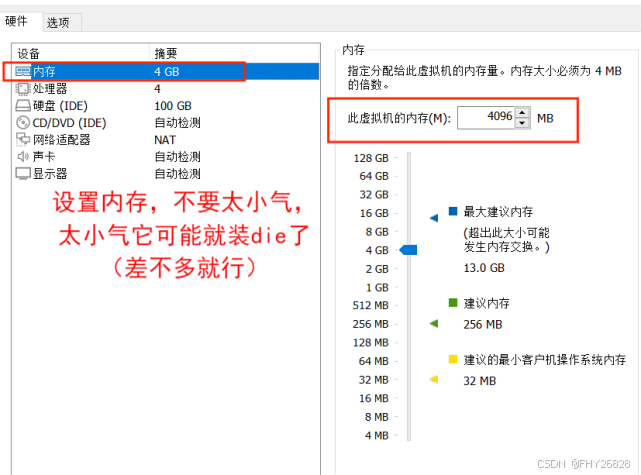Image resolution: width=641 pixels, height=475 pixels.
Task: Click the 8 MB scale label
Action: [377, 417]
